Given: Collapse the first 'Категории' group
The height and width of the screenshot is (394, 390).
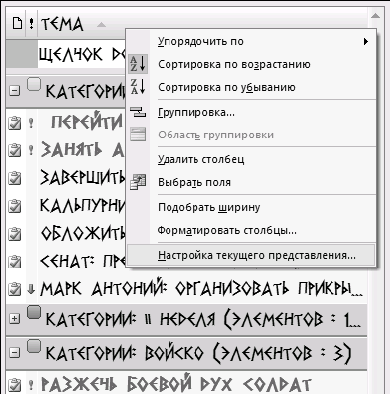Looking at the screenshot, I should (x=14, y=91).
